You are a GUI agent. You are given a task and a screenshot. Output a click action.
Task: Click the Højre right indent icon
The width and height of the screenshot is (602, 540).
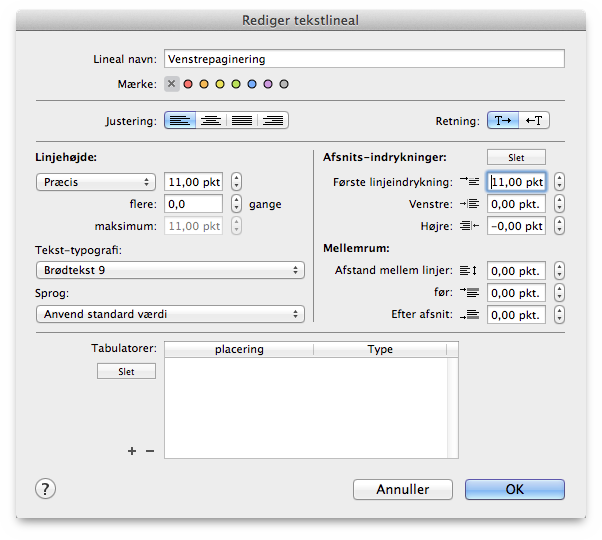pos(469,226)
